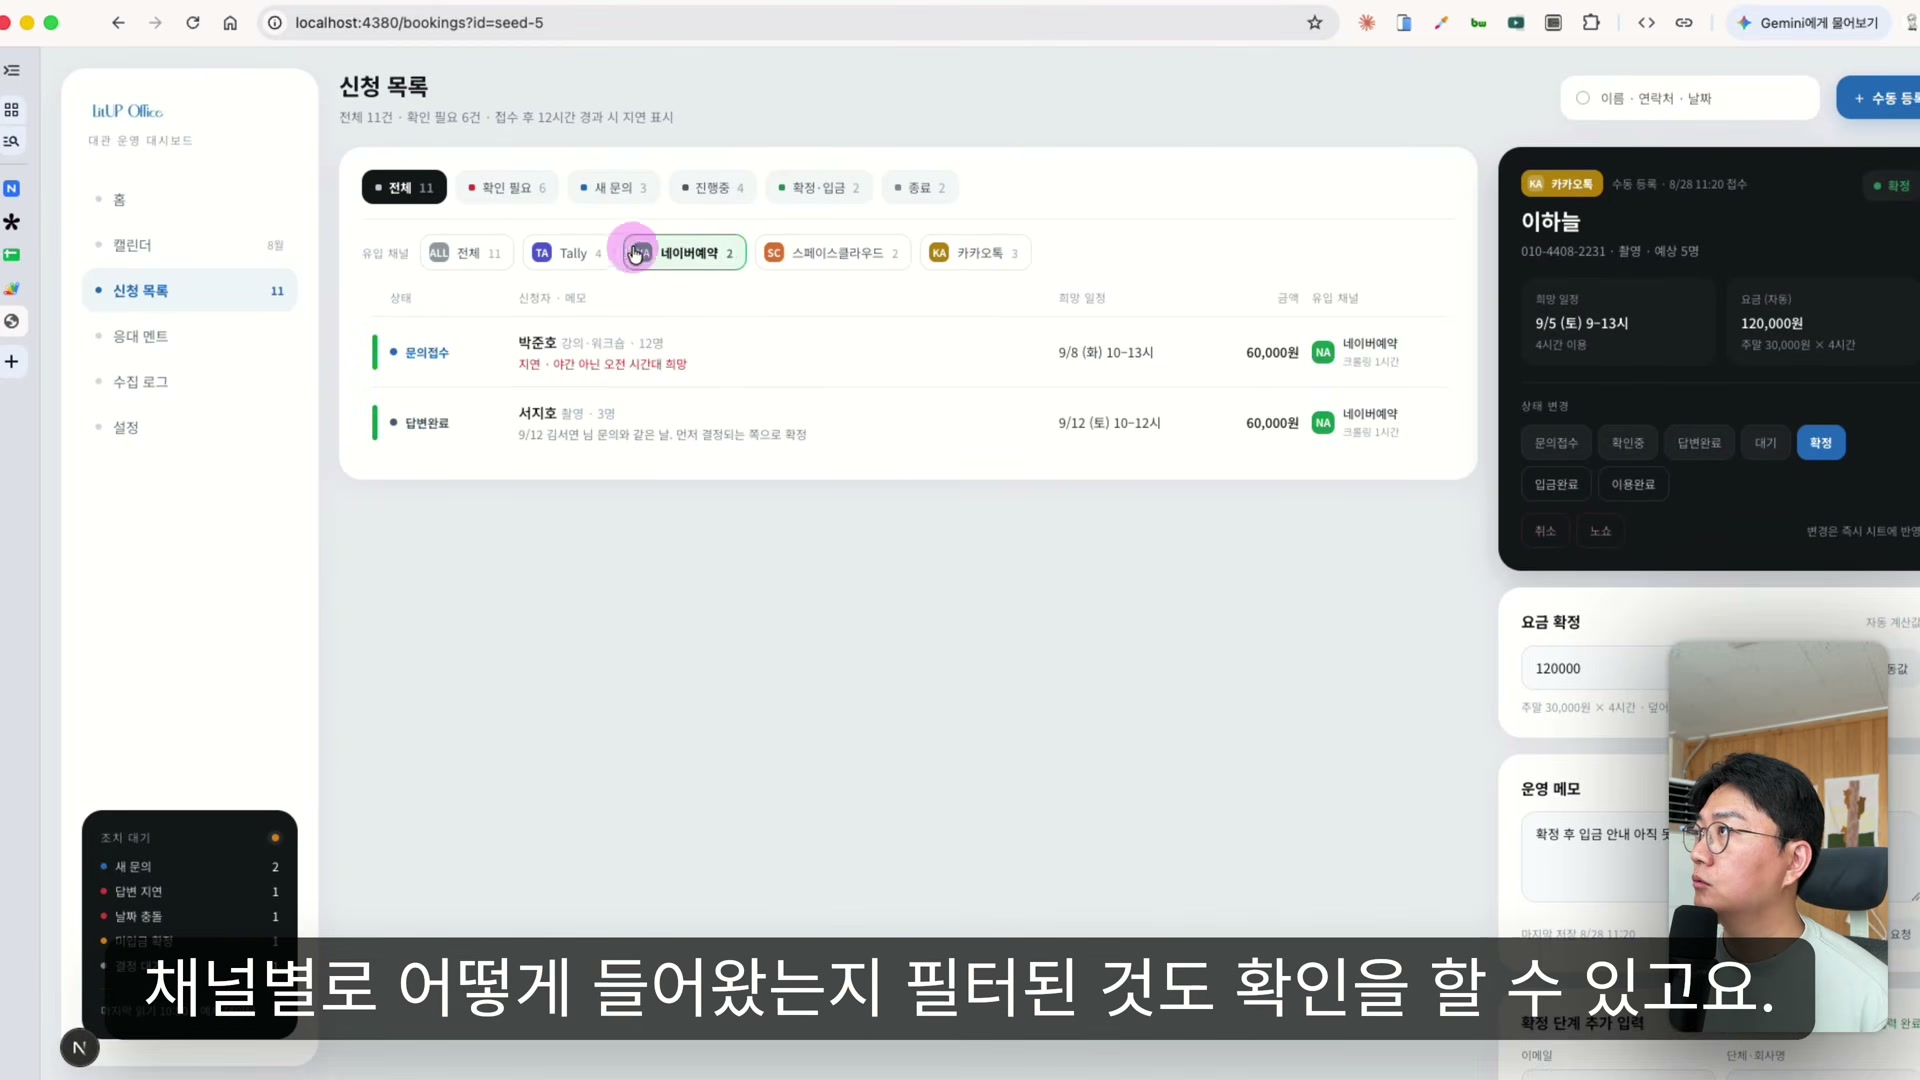Image resolution: width=1920 pixels, height=1080 pixels.
Task: Open the black asterisk pinned tab
Action: pyautogui.click(x=12, y=222)
